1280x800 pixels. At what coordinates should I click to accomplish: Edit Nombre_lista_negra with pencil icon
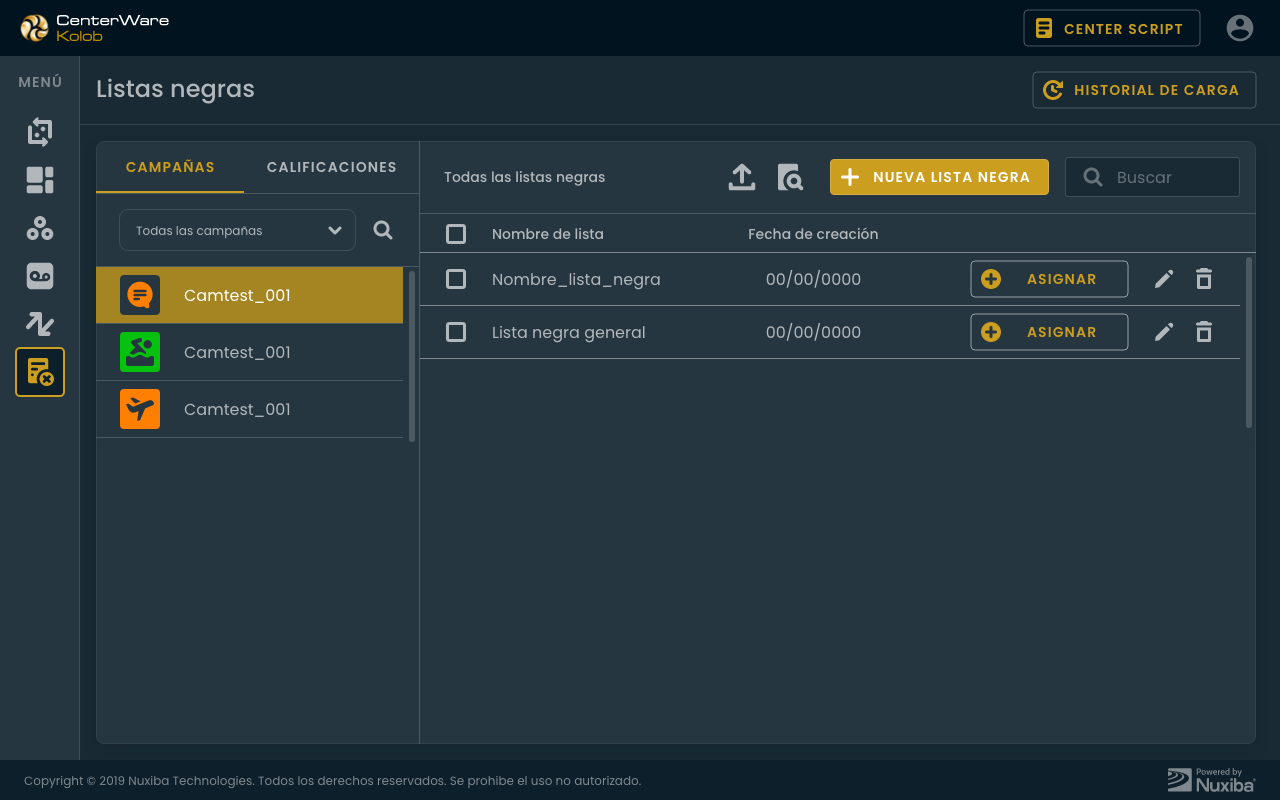[1164, 279]
